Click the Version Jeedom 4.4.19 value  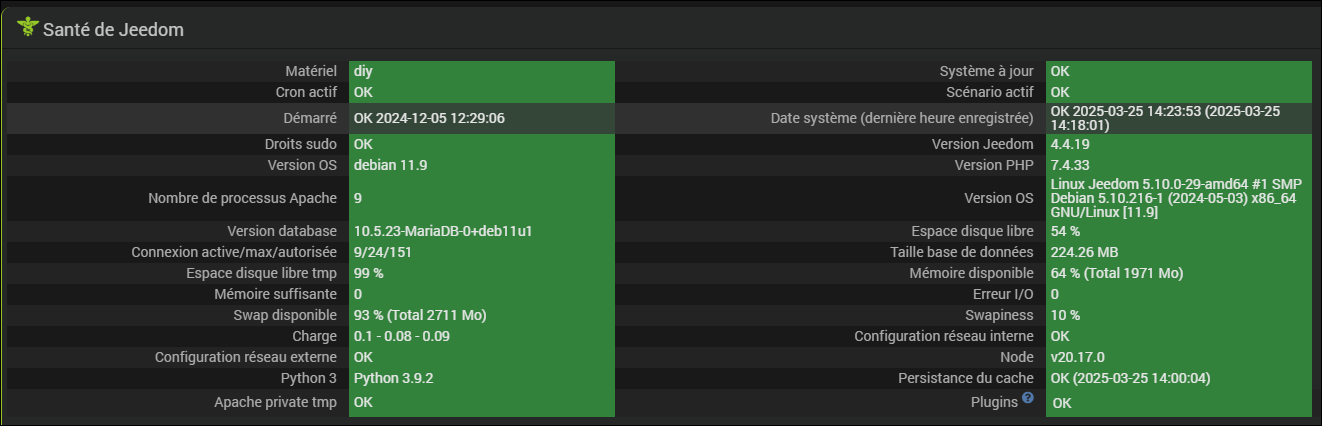[1070, 144]
